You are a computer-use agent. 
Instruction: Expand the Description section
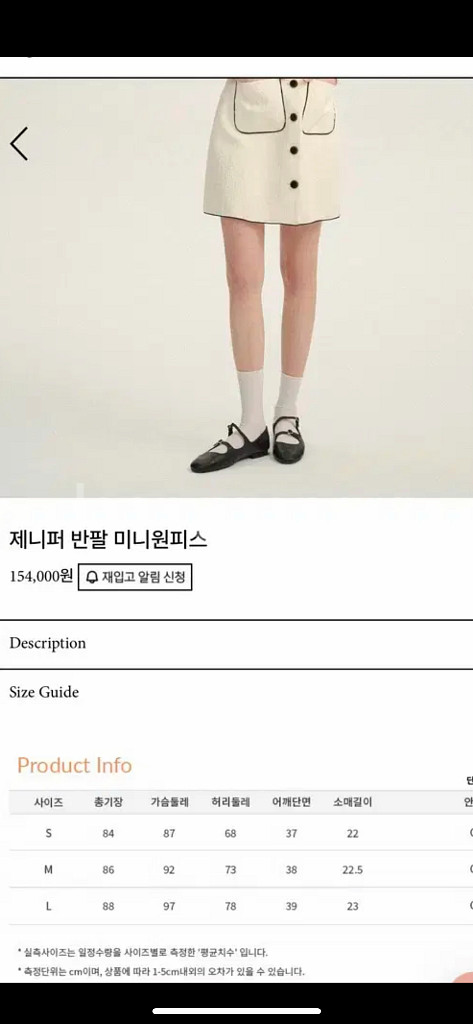coord(236,644)
